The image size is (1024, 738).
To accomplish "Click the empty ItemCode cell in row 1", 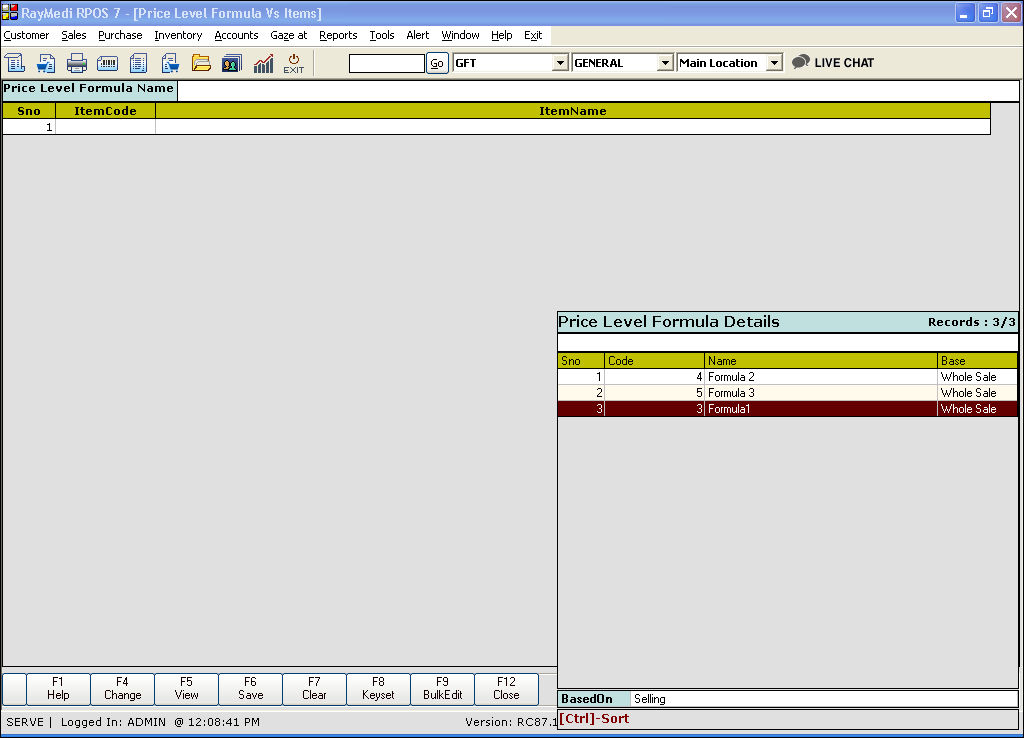I will (x=105, y=127).
